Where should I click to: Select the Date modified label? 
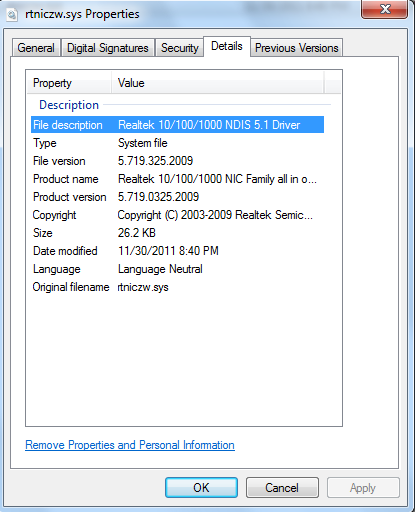[x=65, y=251]
